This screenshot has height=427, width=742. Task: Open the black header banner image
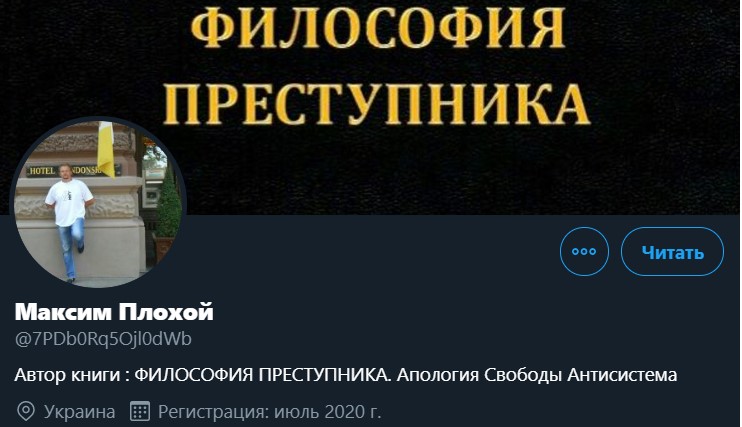[371, 107]
